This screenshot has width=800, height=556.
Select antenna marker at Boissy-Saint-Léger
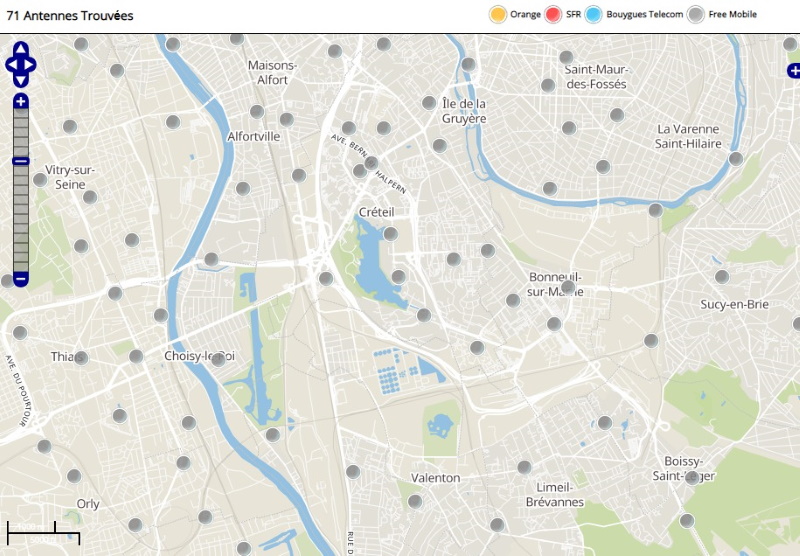click(x=692, y=478)
